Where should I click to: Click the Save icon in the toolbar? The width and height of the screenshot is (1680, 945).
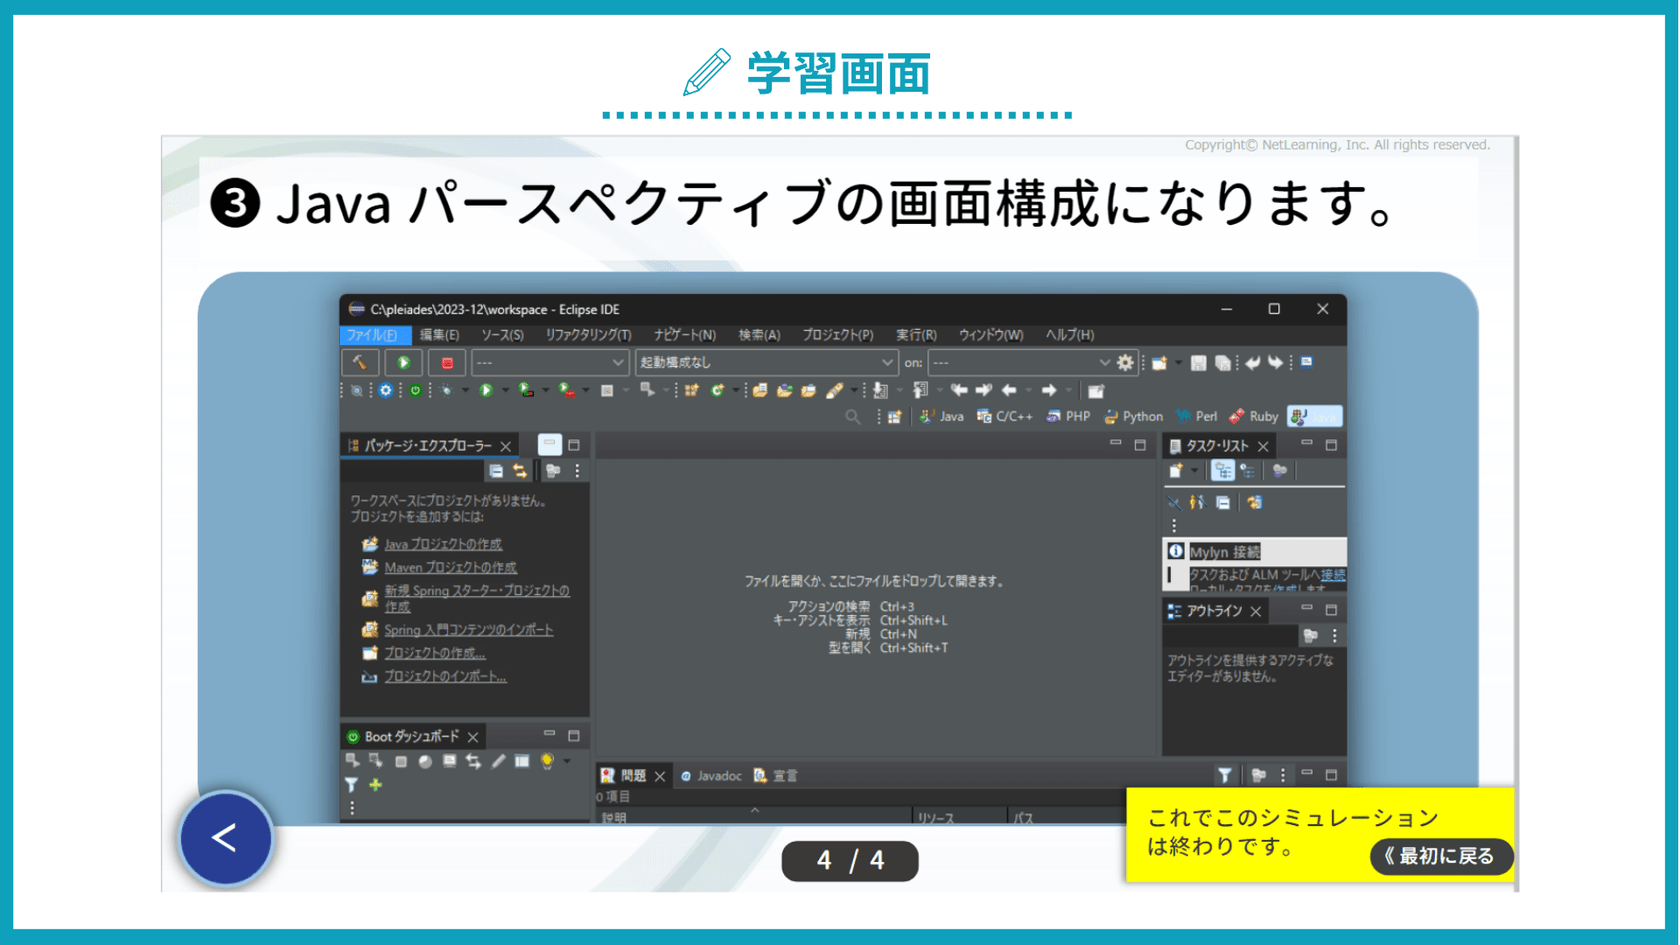pos(1198,362)
